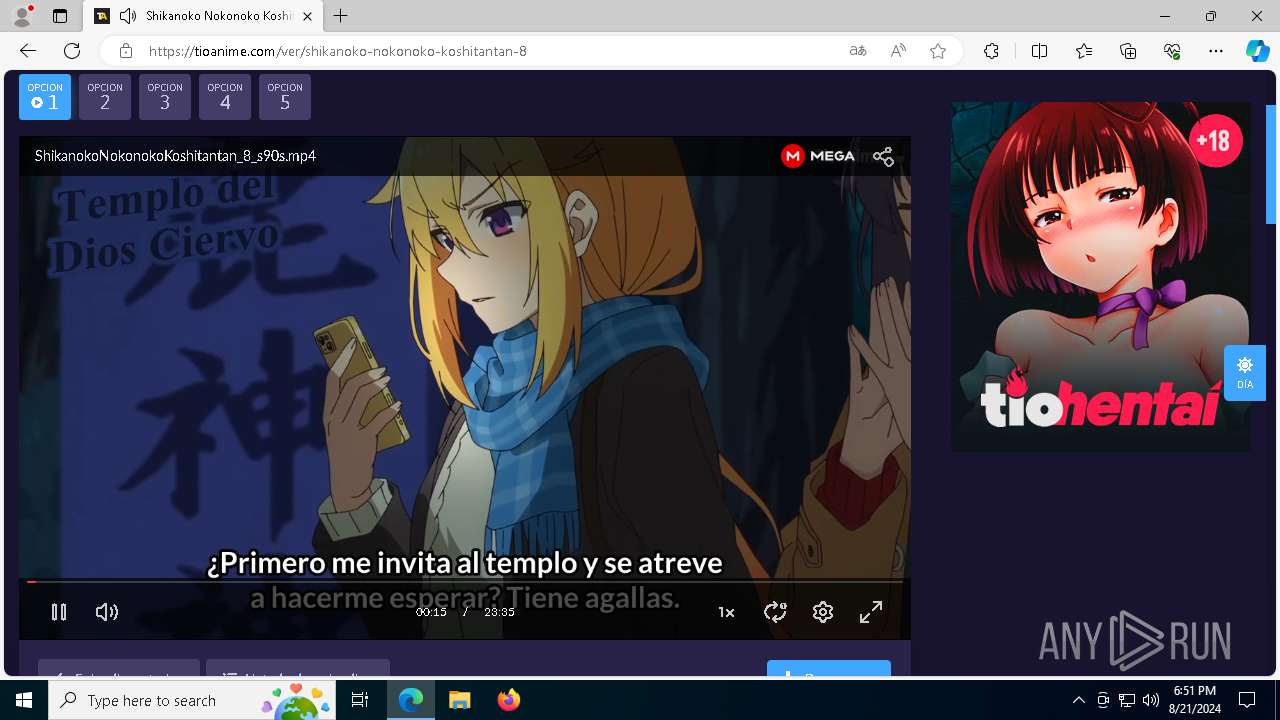The height and width of the screenshot is (720, 1280).
Task: Open File Explorer from taskbar
Action: [459, 700]
